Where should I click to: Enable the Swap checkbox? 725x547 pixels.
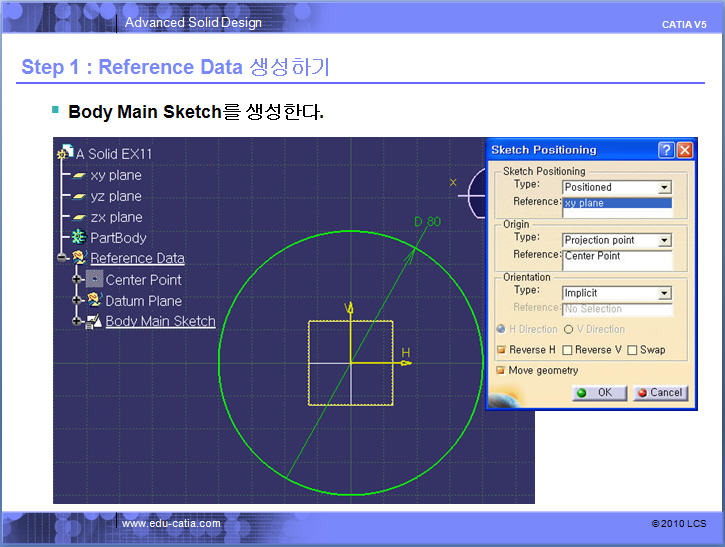[x=632, y=350]
